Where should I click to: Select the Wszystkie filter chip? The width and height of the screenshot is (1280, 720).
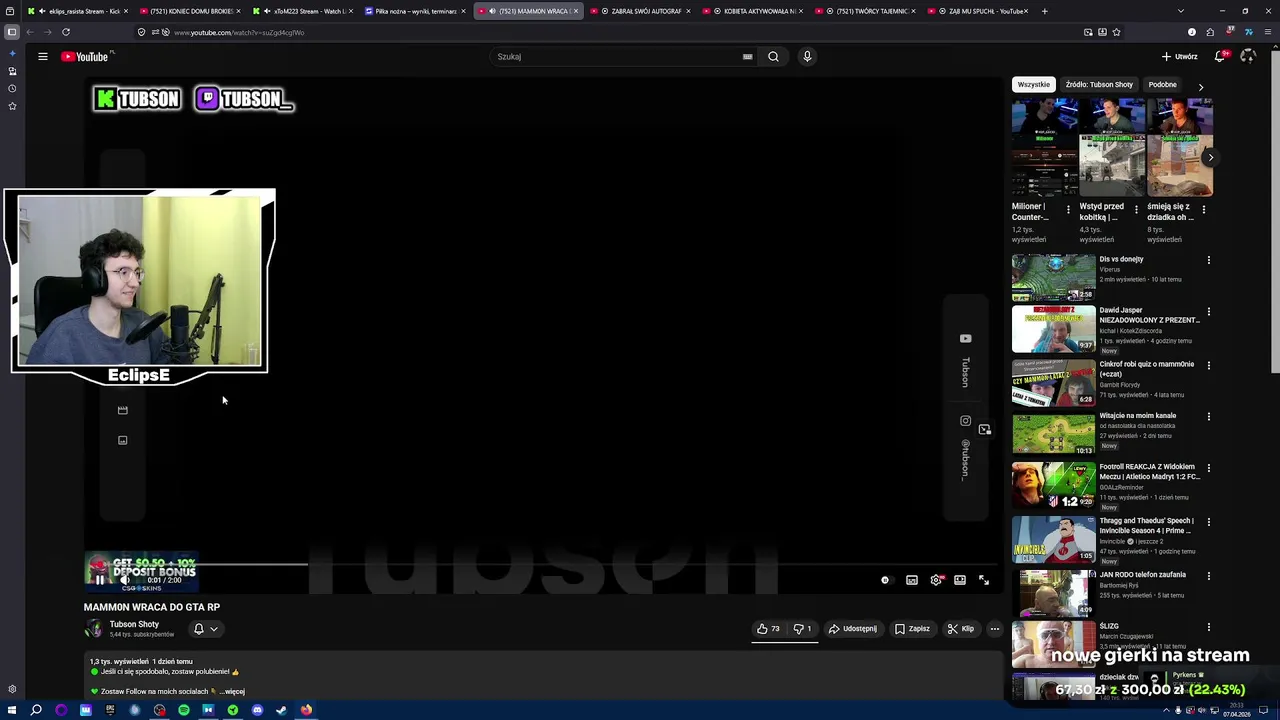(1034, 85)
